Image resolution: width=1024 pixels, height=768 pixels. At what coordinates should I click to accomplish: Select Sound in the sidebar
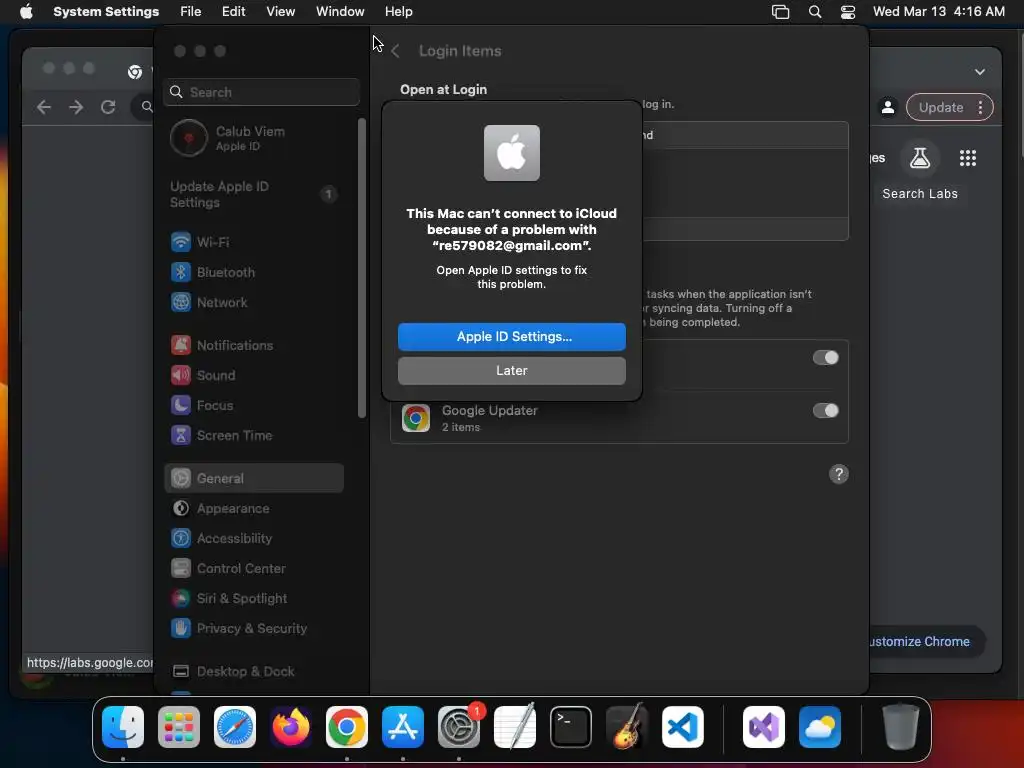coord(254,376)
